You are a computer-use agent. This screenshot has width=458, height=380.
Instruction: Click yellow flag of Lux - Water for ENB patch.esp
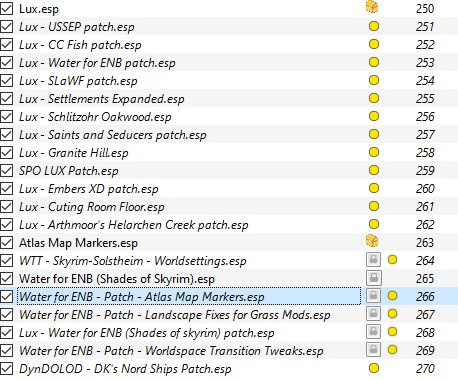coord(374,62)
